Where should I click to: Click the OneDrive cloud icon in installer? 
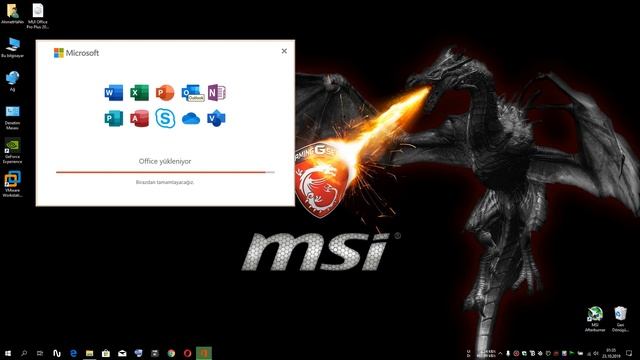click(191, 119)
